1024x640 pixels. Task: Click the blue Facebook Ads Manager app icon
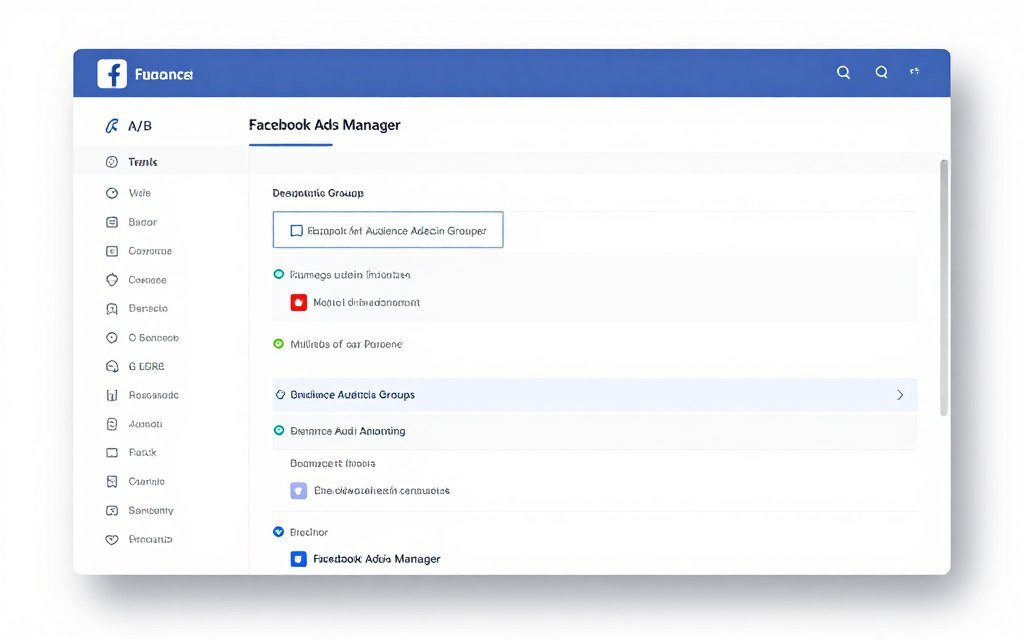[298, 558]
